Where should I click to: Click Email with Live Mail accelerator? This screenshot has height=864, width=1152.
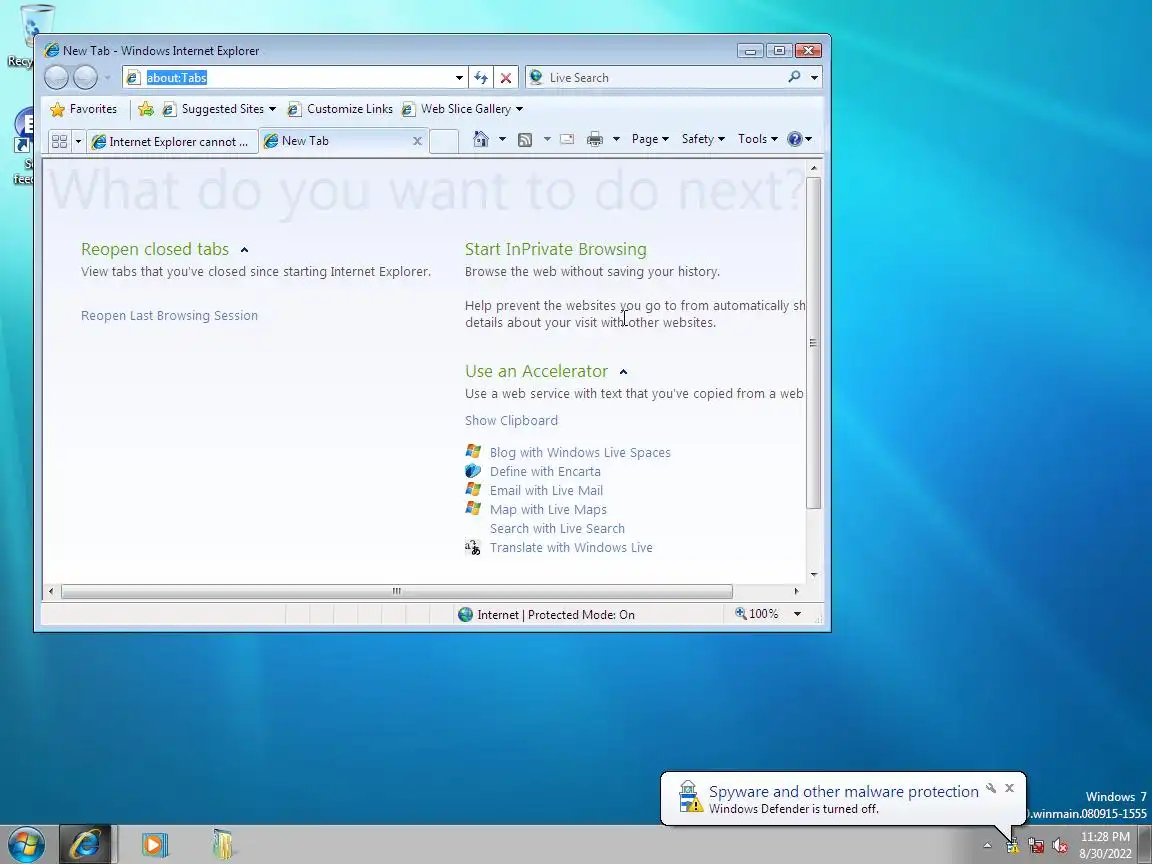pos(546,491)
